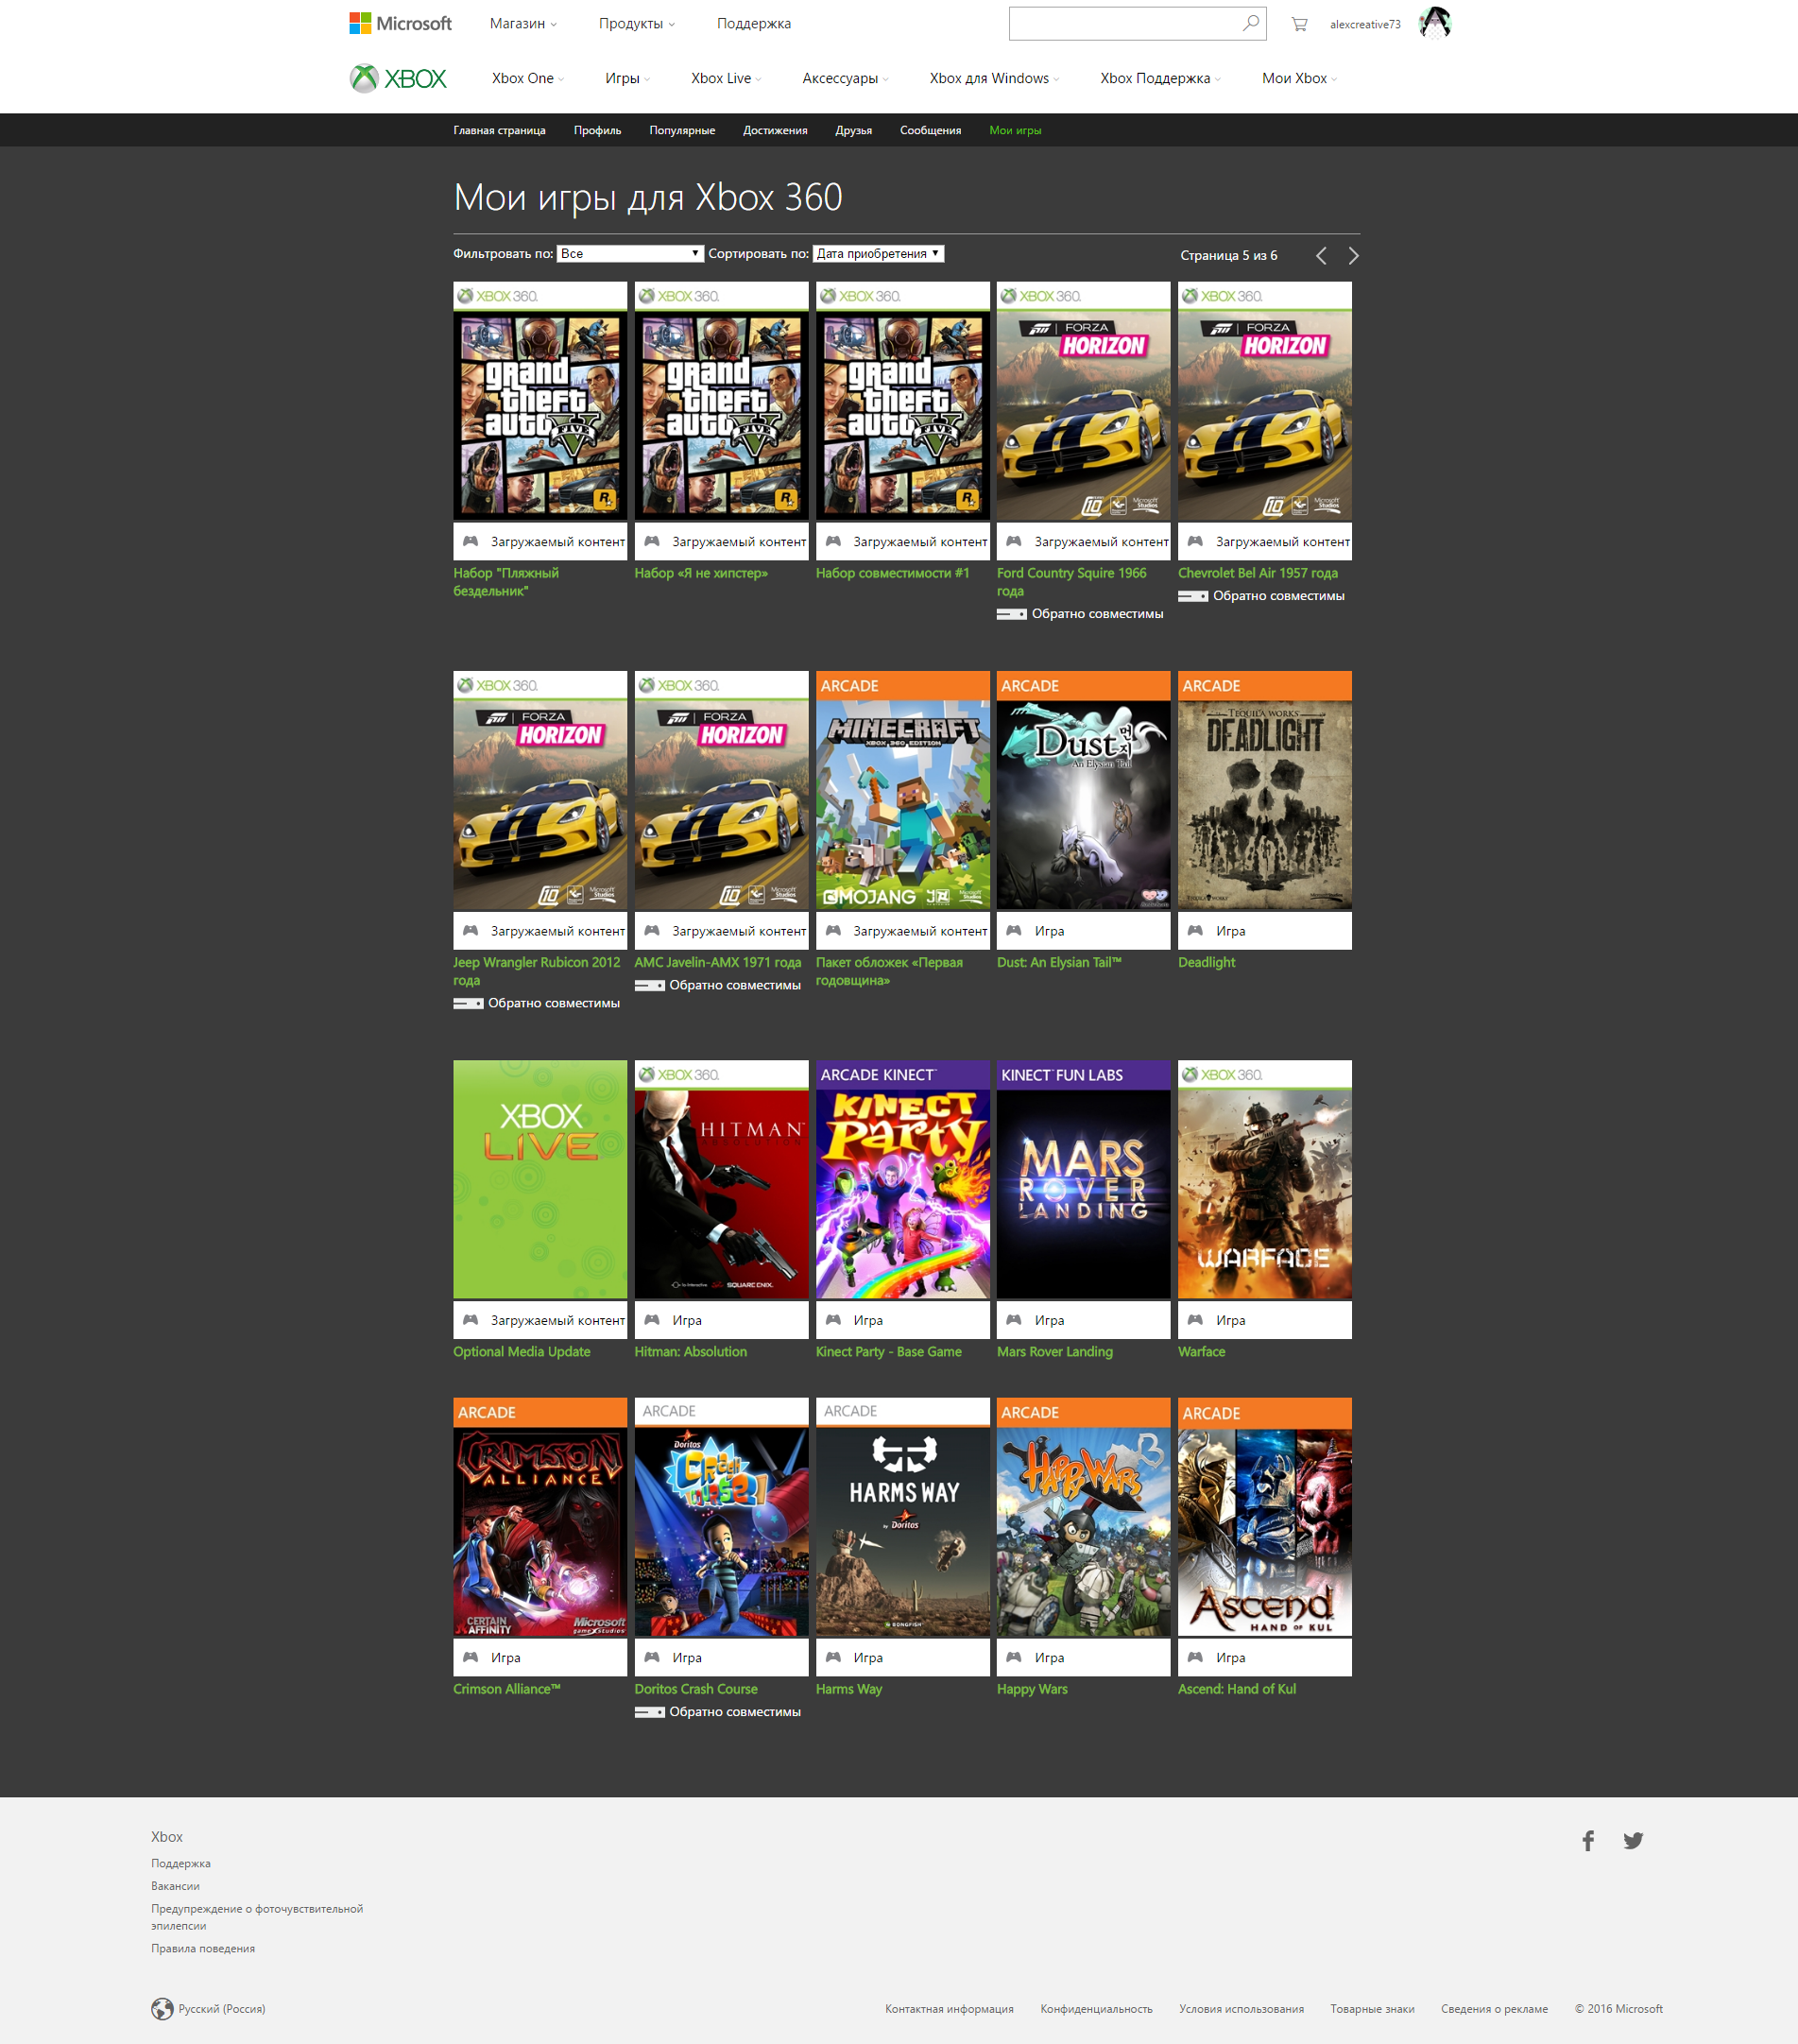Click the search magnifier icon

pos(1250,23)
